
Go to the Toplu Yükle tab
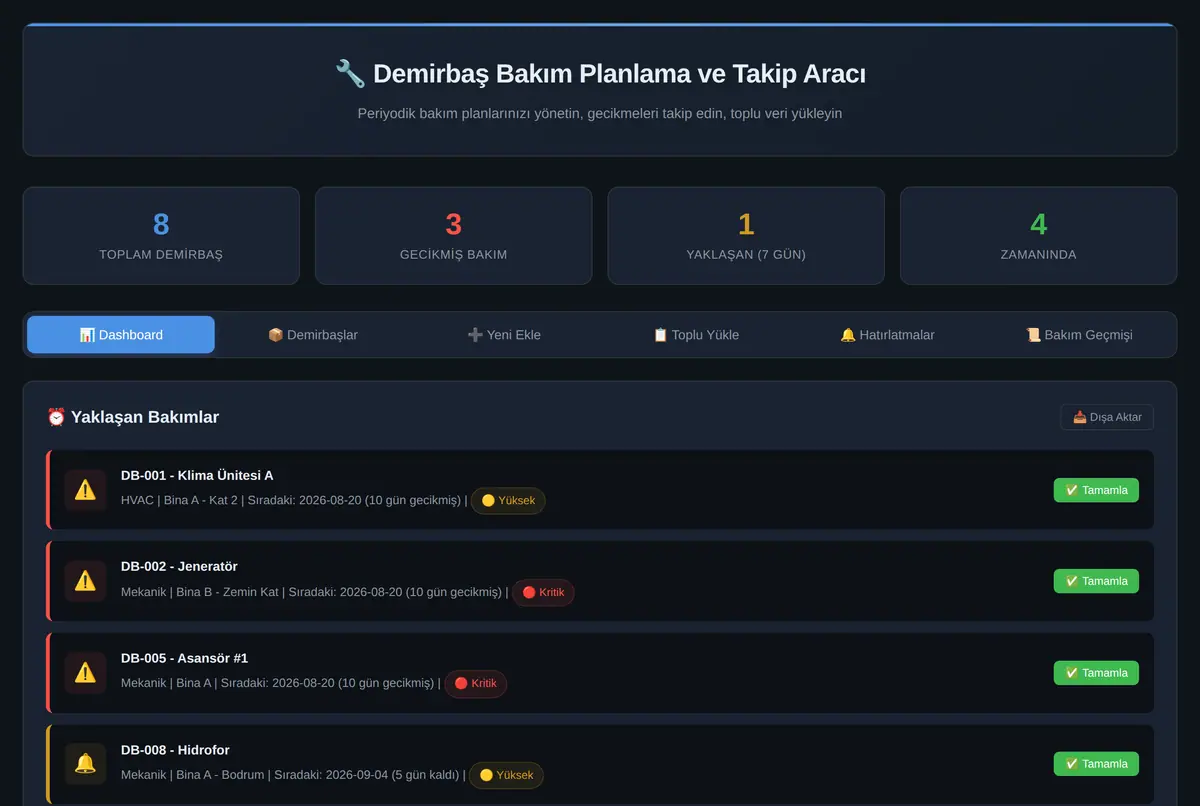coord(696,335)
